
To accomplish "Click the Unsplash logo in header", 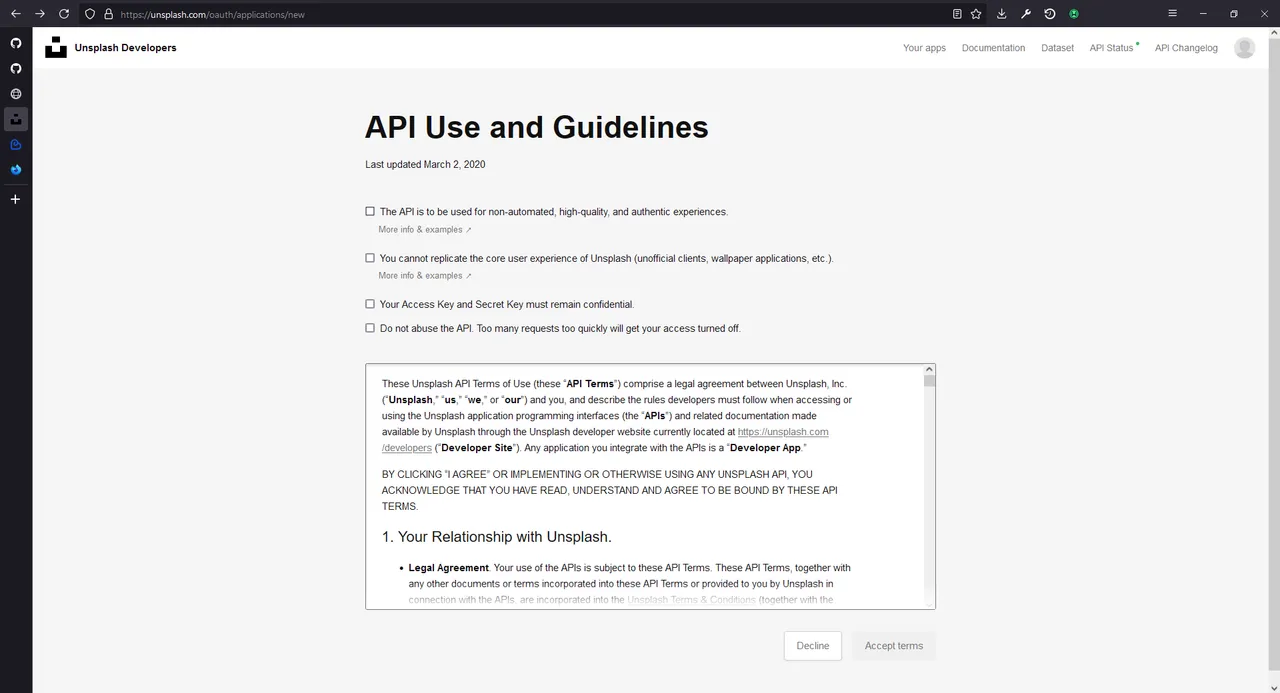I will pyautogui.click(x=56, y=47).
